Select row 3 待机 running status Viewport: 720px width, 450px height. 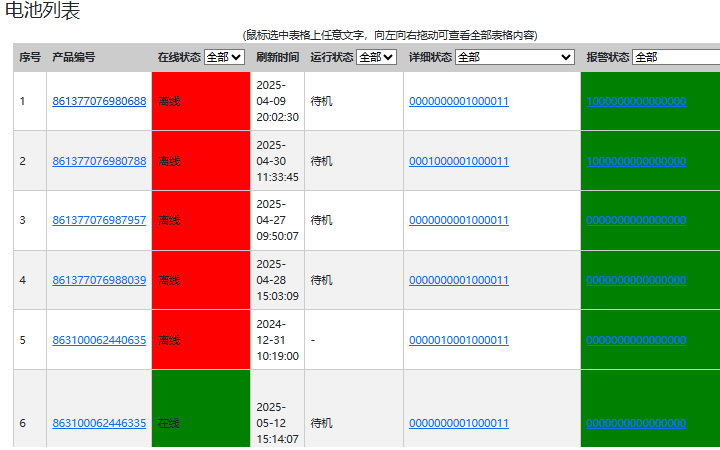click(321, 220)
